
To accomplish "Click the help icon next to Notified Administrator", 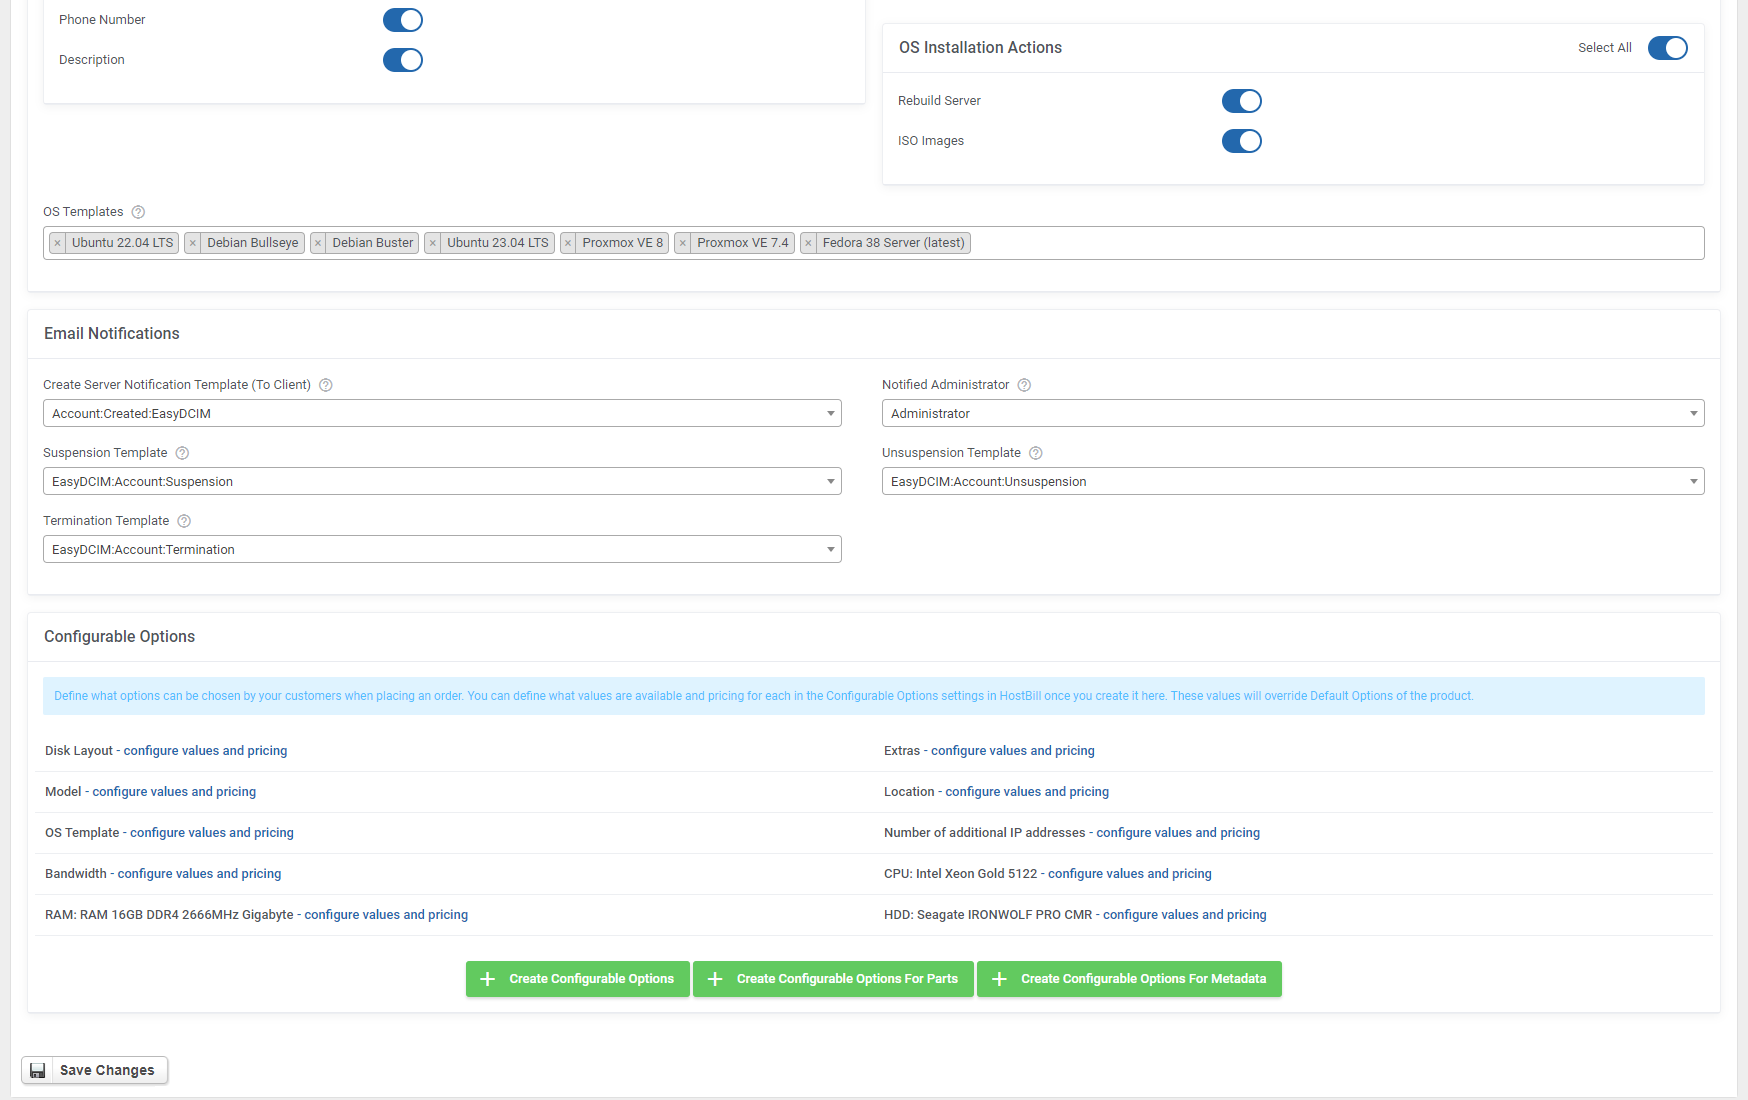I will pyautogui.click(x=1024, y=385).
